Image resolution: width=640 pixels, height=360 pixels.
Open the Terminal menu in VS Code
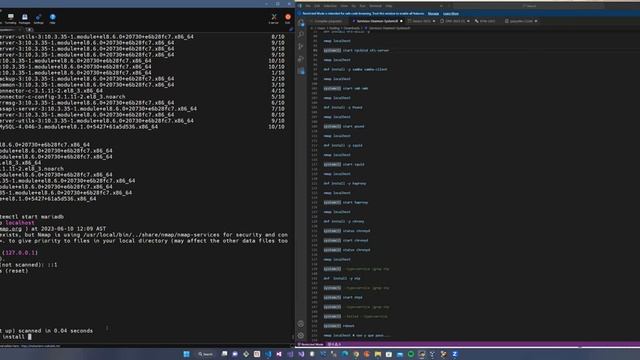(x=375, y=6)
